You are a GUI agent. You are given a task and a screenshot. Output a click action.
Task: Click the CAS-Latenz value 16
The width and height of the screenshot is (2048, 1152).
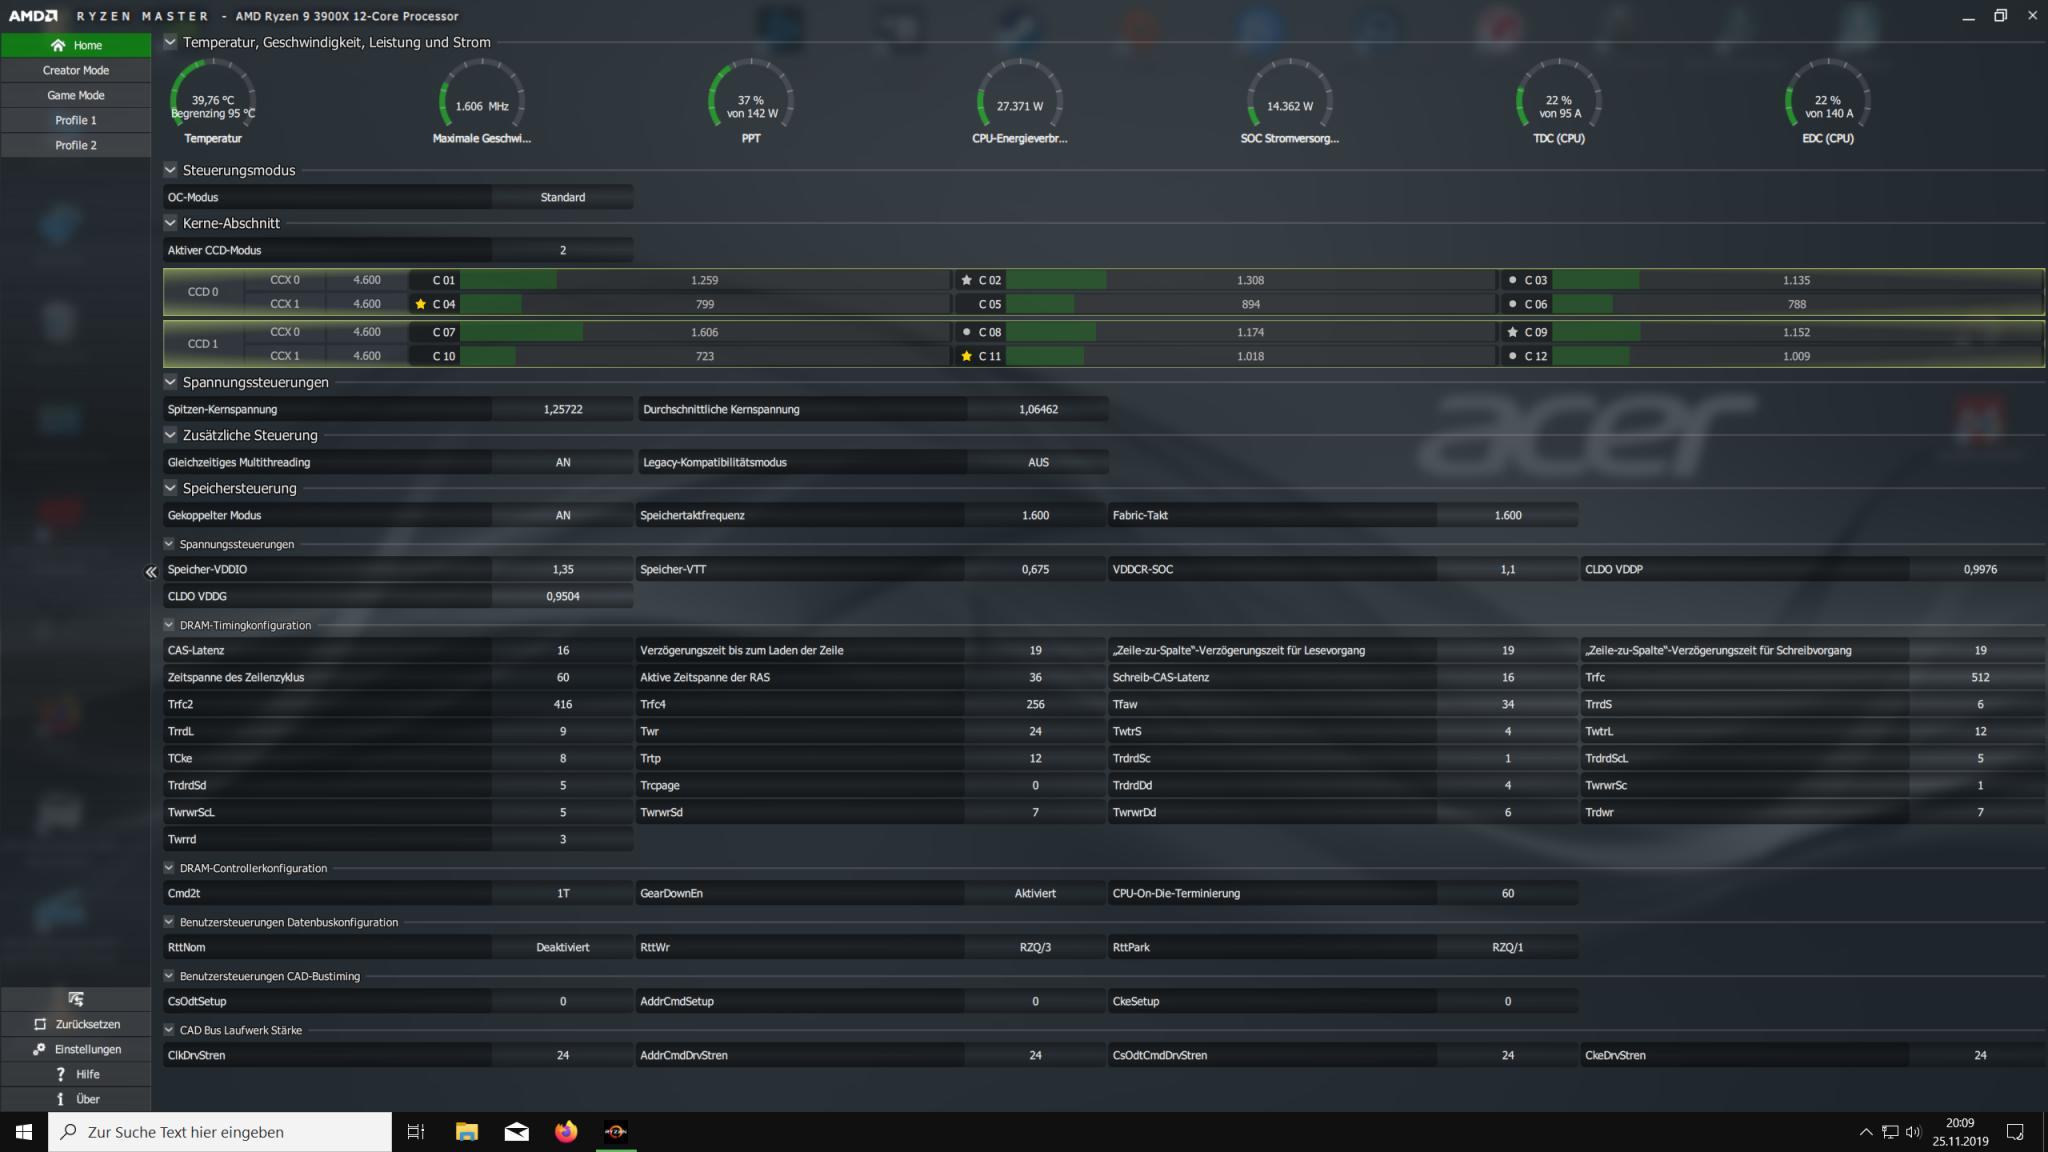tap(562, 650)
